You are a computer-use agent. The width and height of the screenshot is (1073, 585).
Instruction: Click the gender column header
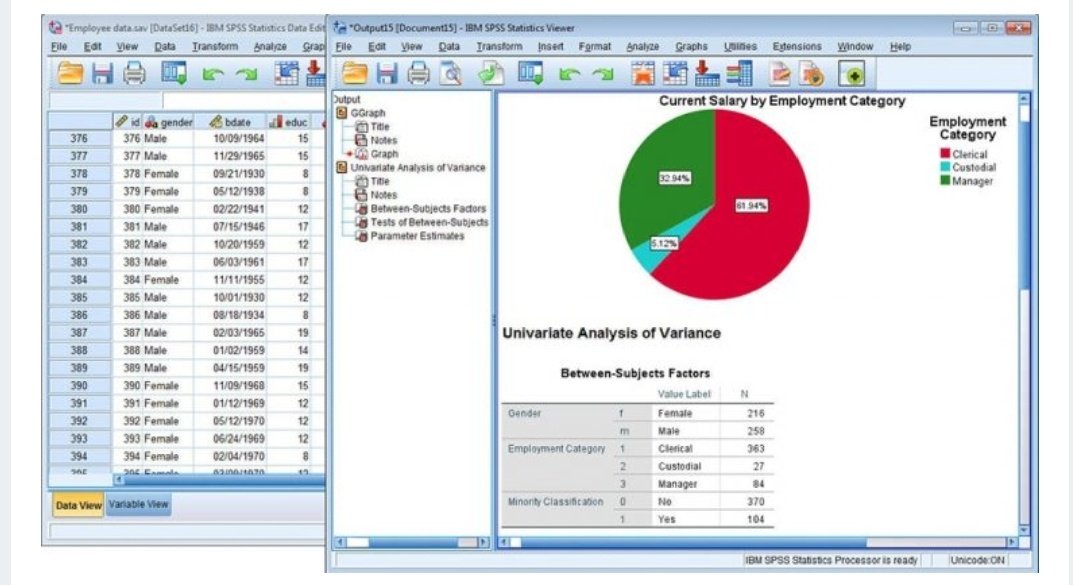tap(170, 122)
